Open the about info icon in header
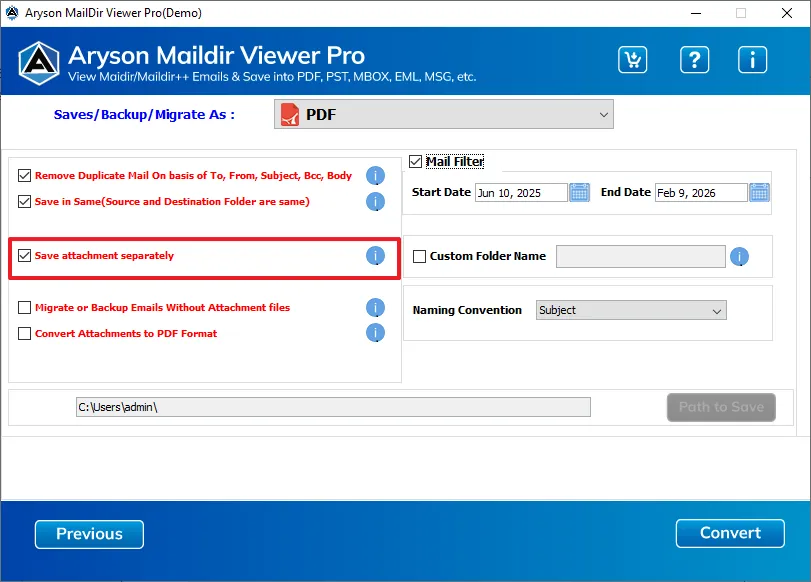811x582 pixels. pyautogui.click(x=752, y=59)
